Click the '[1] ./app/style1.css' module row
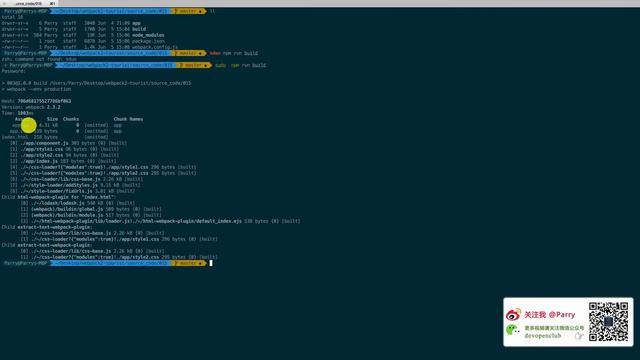The width and height of the screenshot is (640, 360). [64, 149]
